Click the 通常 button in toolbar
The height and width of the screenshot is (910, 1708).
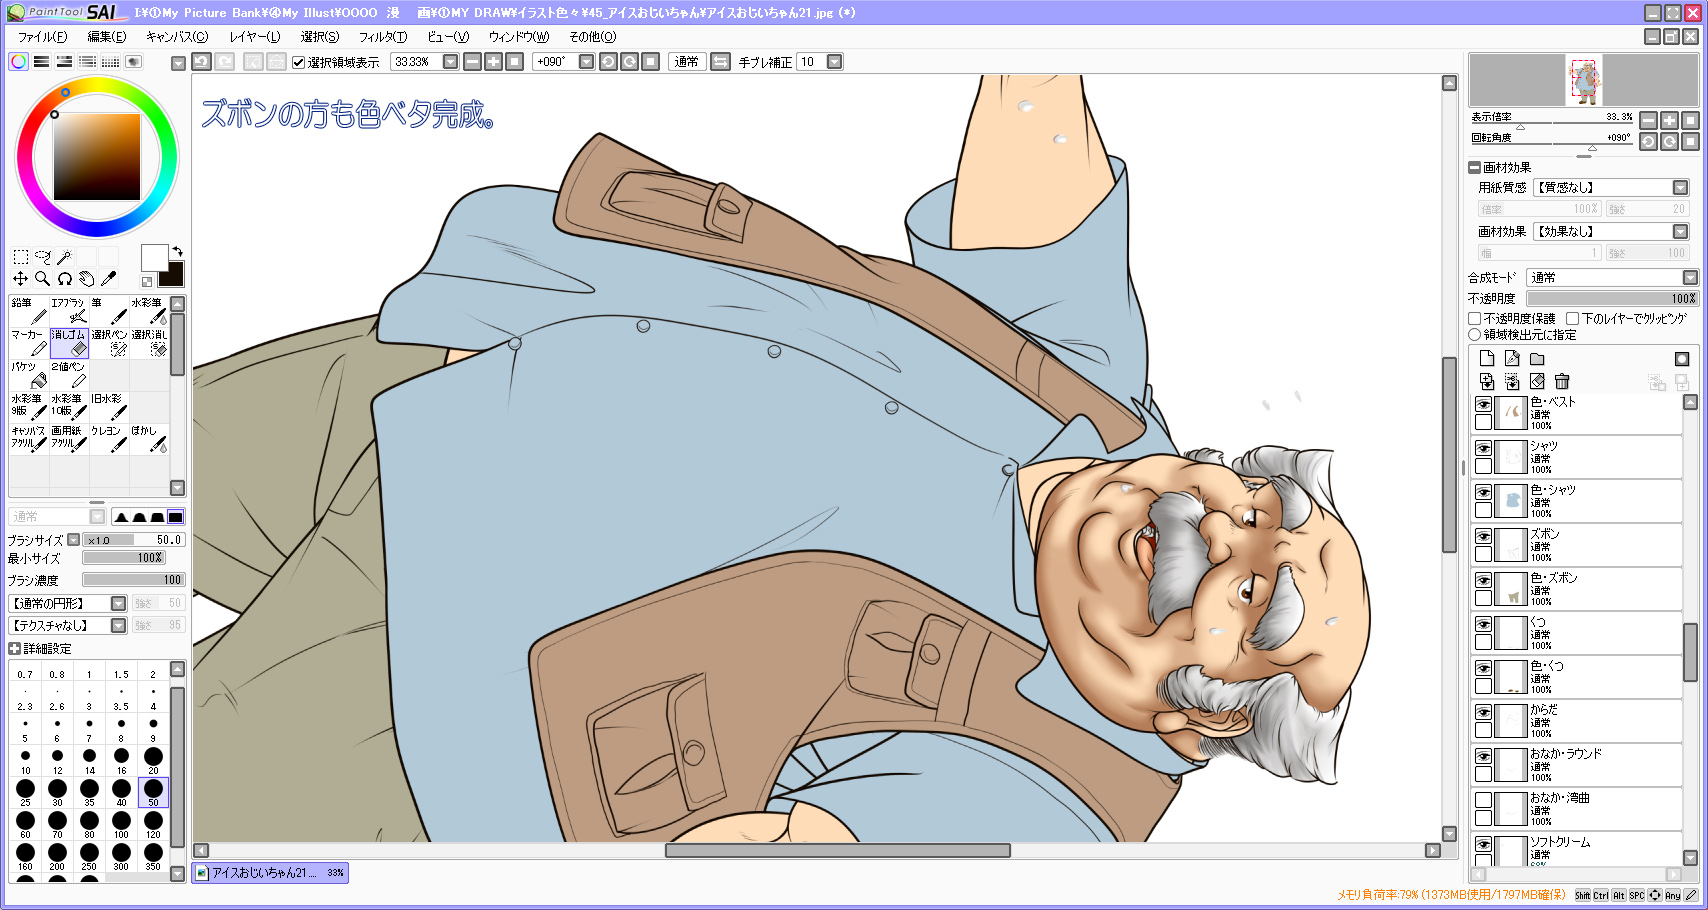686,62
